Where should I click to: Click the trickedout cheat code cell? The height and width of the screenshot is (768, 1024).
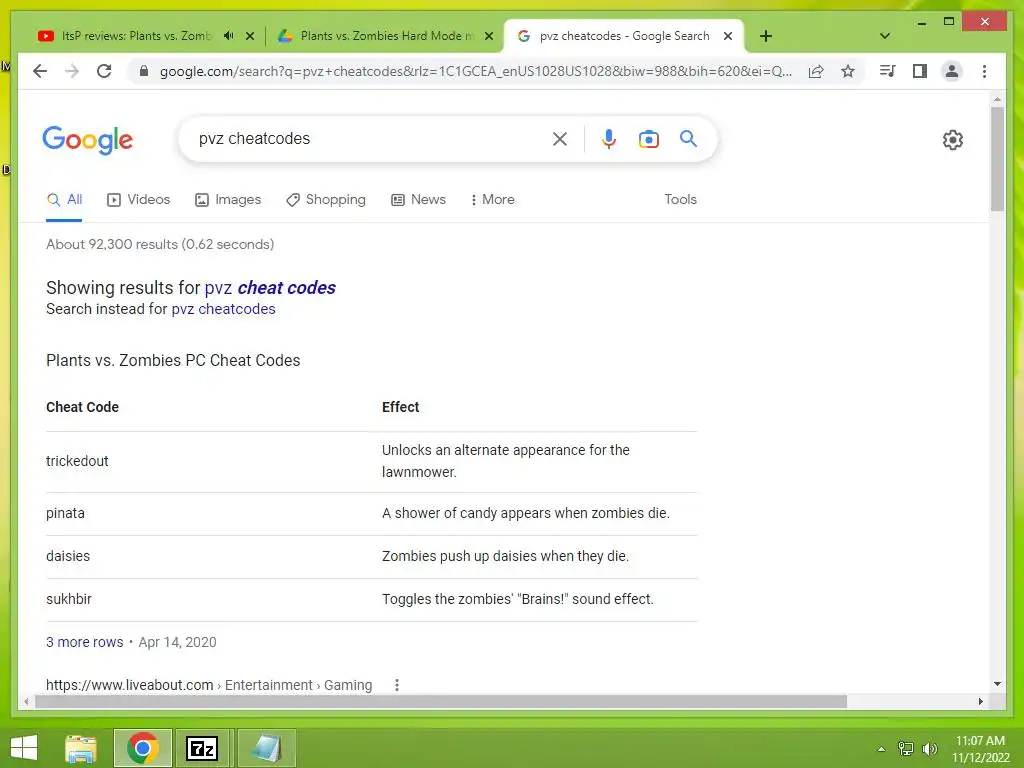(77, 462)
